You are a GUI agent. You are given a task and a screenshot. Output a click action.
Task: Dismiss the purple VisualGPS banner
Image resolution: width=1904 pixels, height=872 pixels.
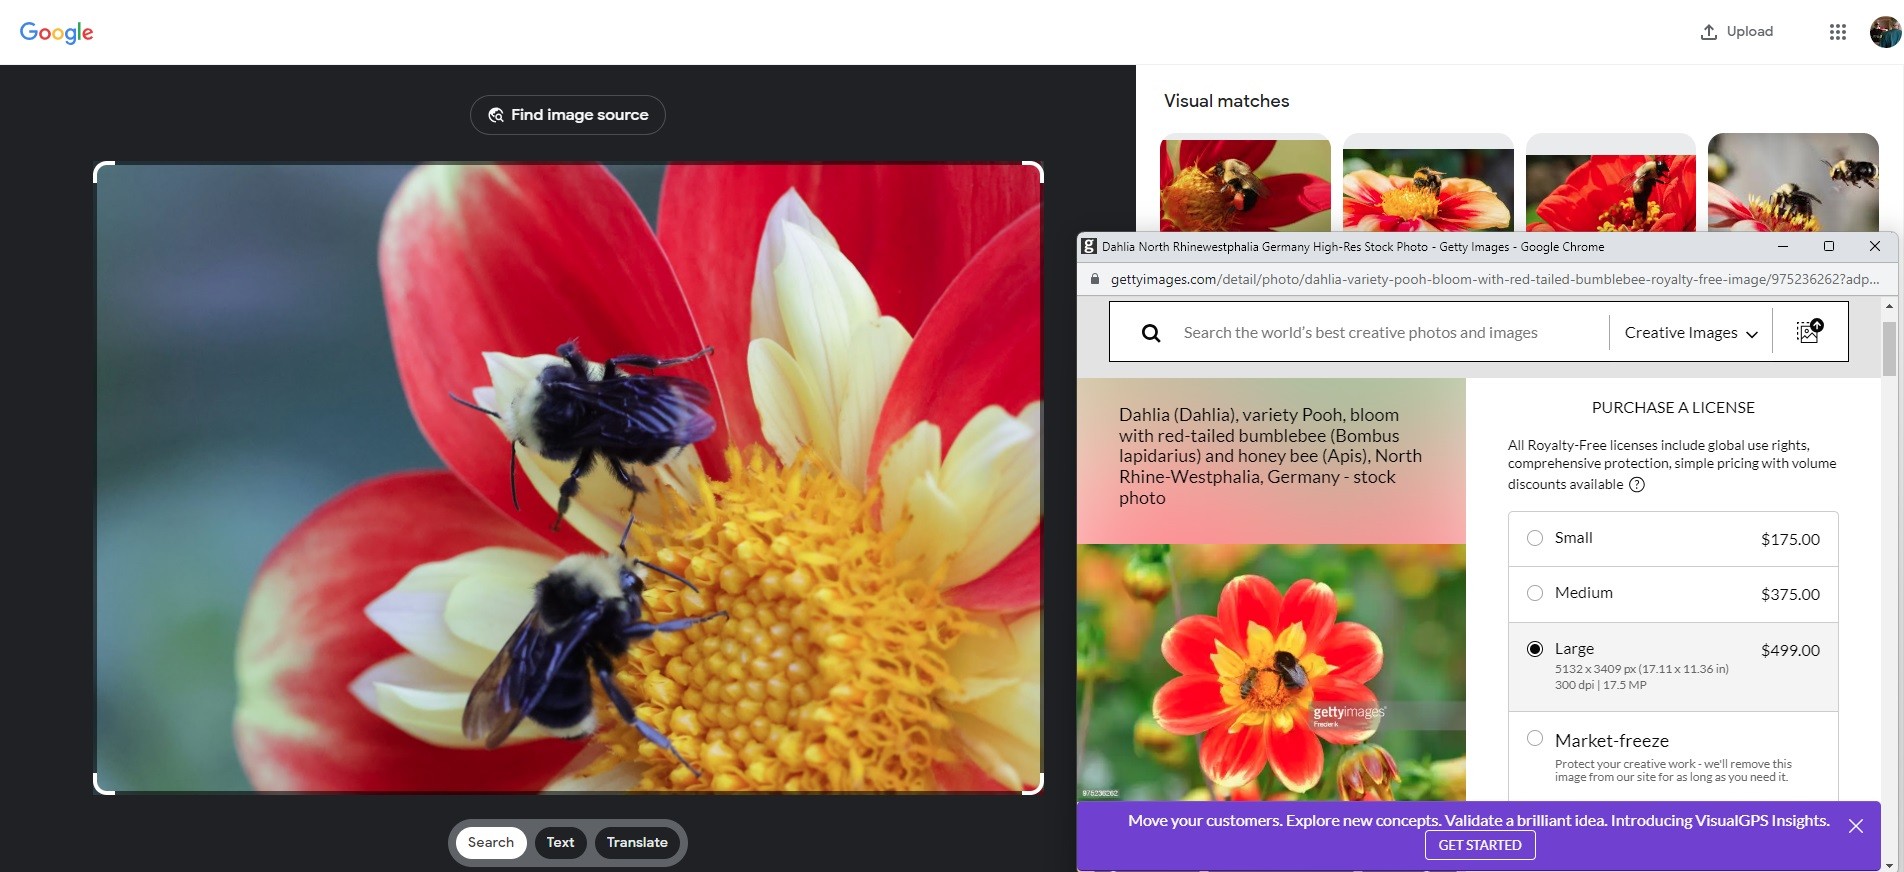[1855, 826]
